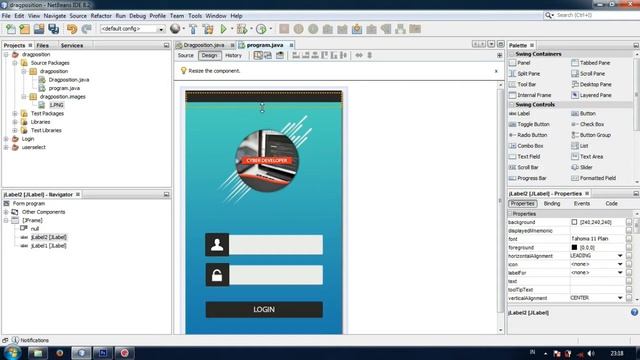Expand the Test Packages tree node
Screen dimensions: 640x360
click(15, 113)
